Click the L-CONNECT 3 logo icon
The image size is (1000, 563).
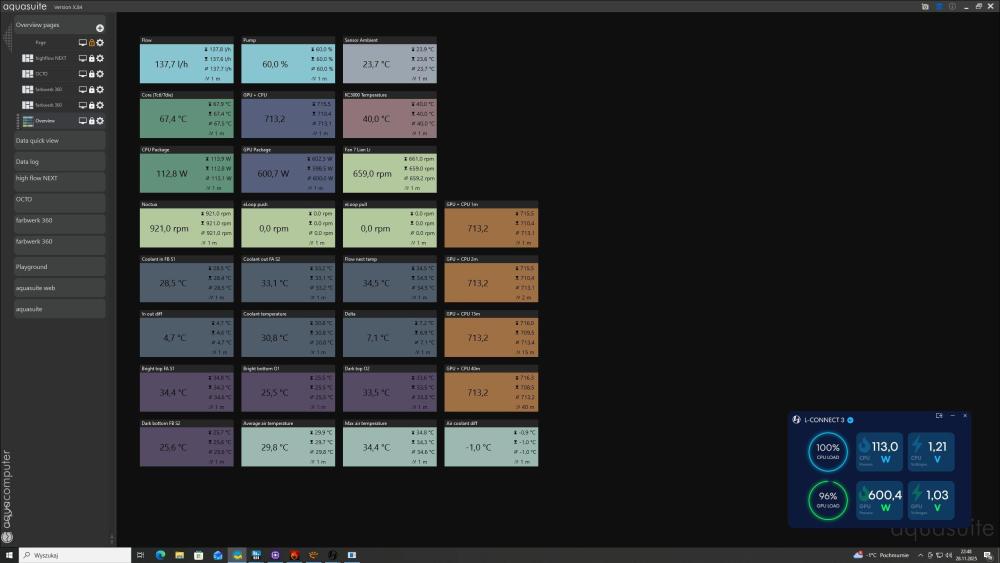point(796,419)
